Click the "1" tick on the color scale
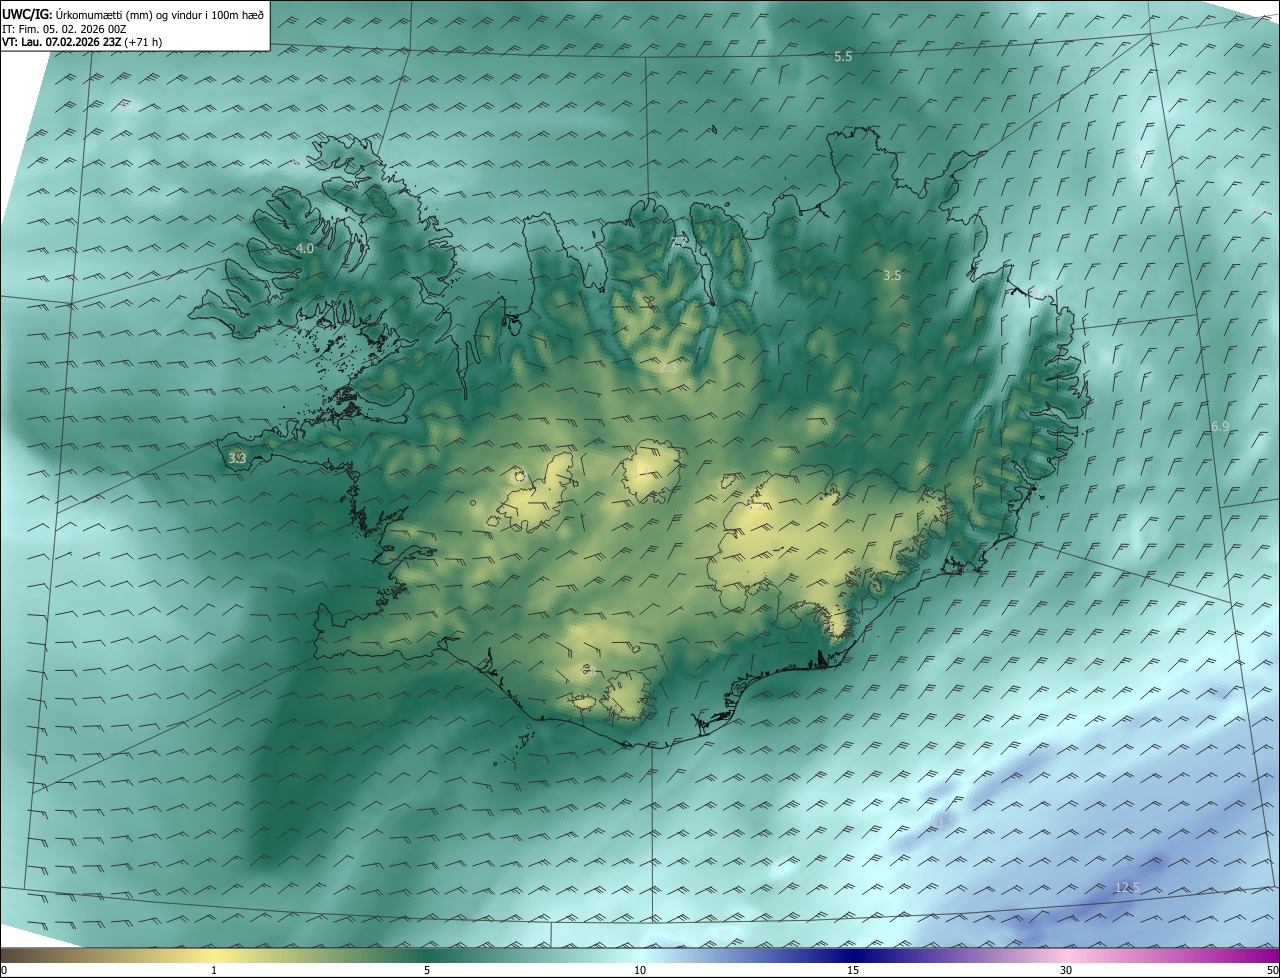This screenshot has height=978, width=1280. click(214, 970)
